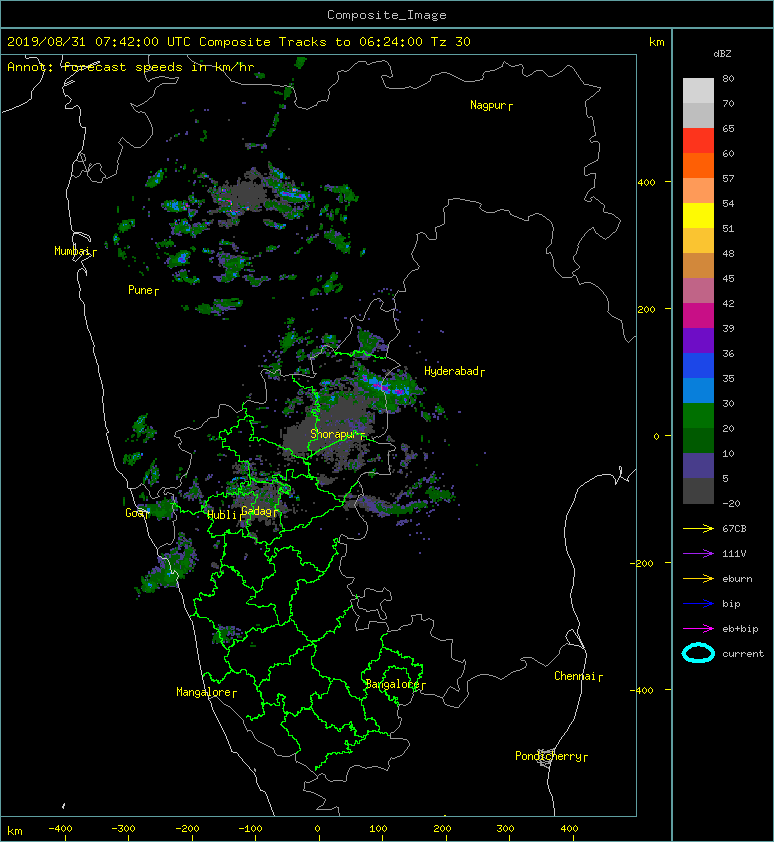
Task: Pick the orange 57–60 dBZ color swatch
Action: tap(698, 166)
